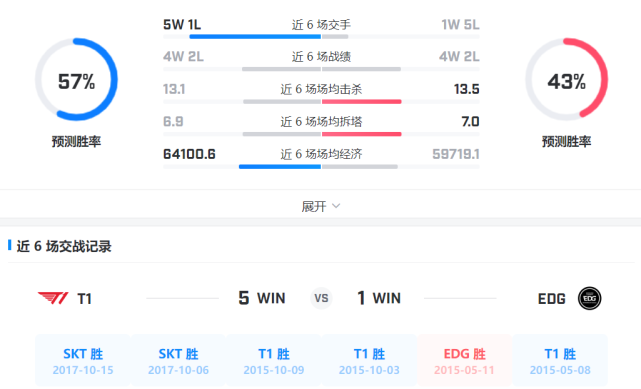The width and height of the screenshot is (641, 389).
Task: Expand the stats with the 展开 chevron
Action: 336,206
